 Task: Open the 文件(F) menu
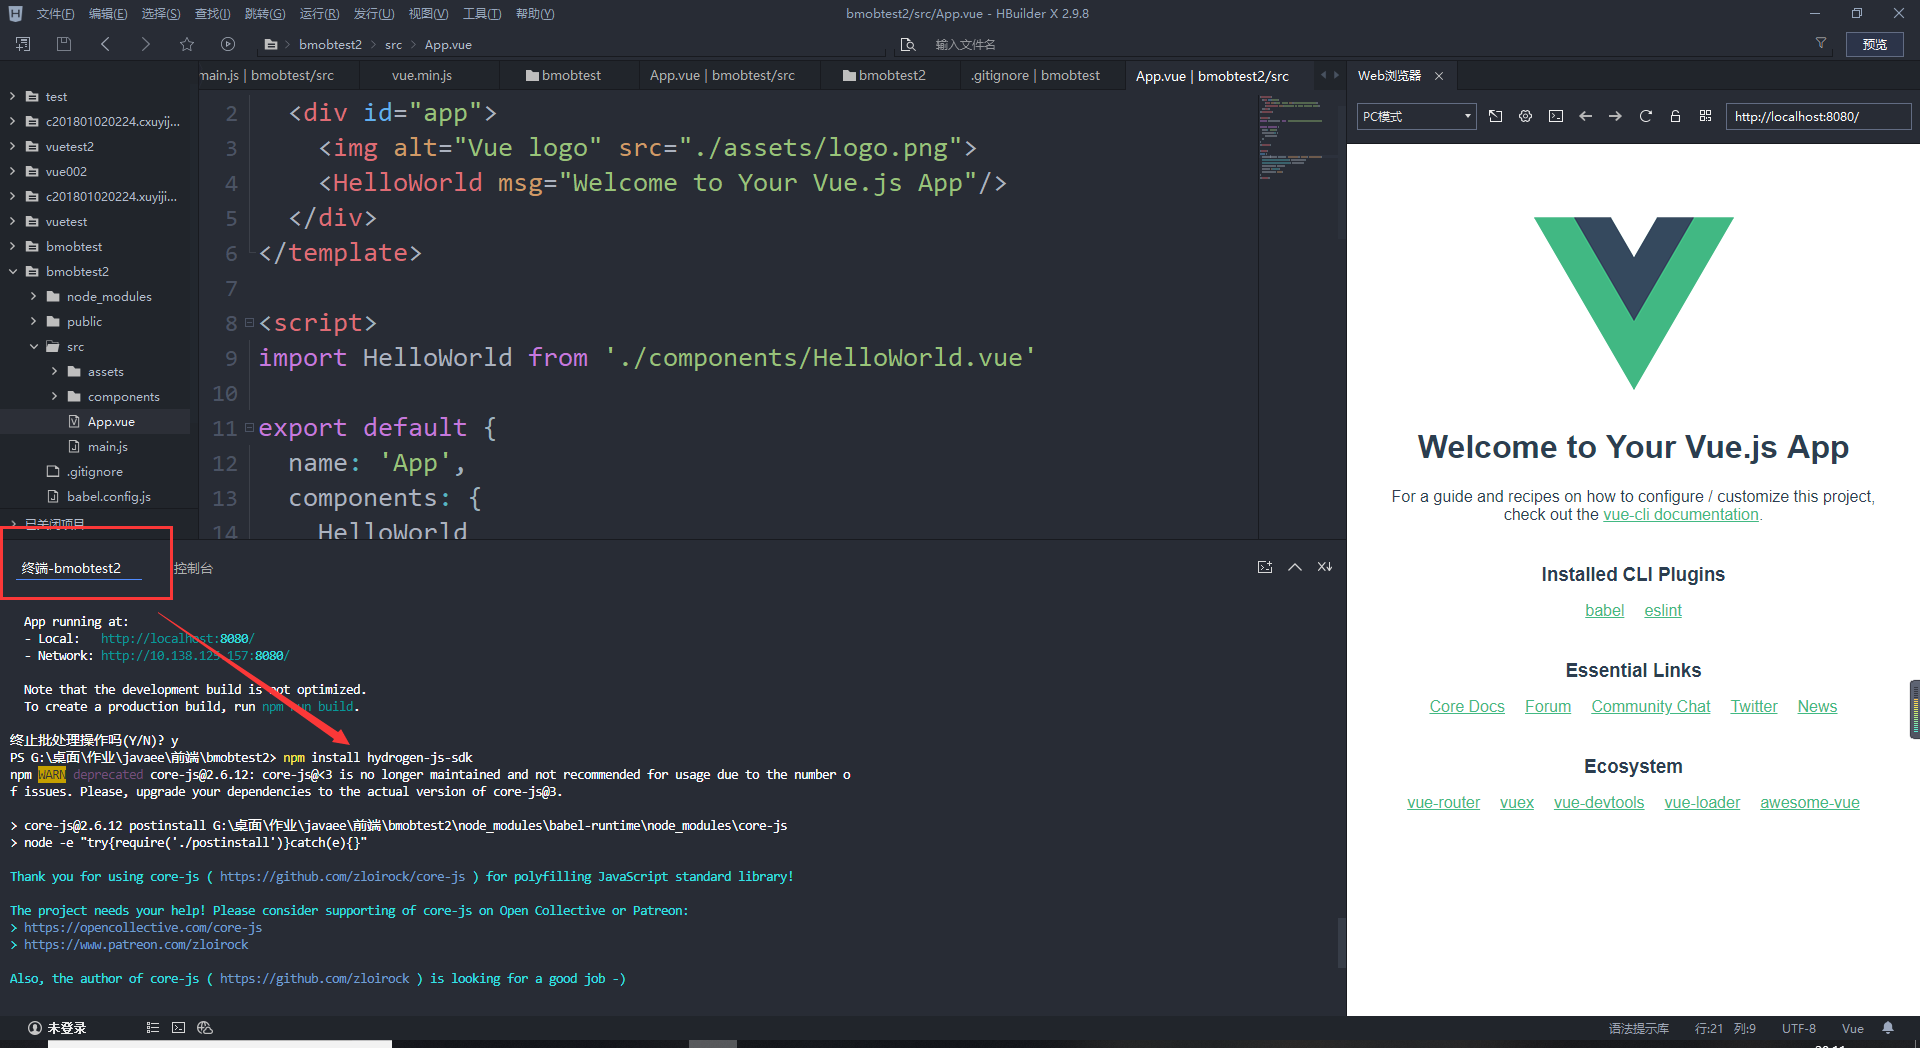click(x=55, y=14)
